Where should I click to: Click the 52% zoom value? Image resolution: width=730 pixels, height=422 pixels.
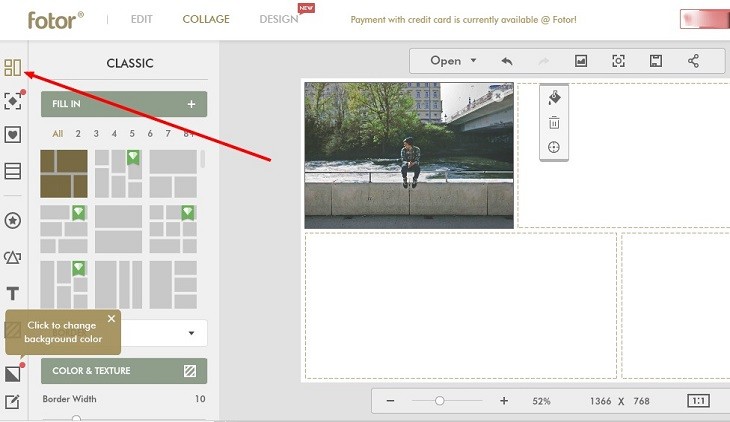tap(541, 401)
